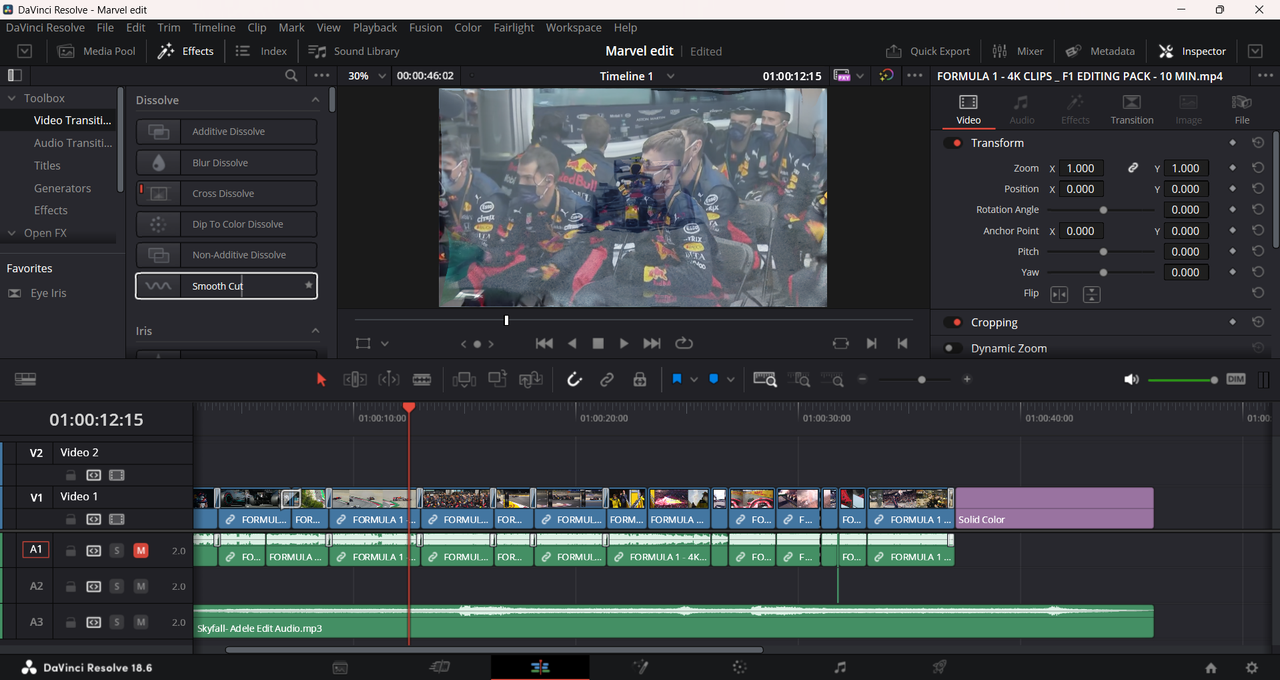Toggle the Transform enable switch
This screenshot has width=1280, height=680.
(953, 143)
